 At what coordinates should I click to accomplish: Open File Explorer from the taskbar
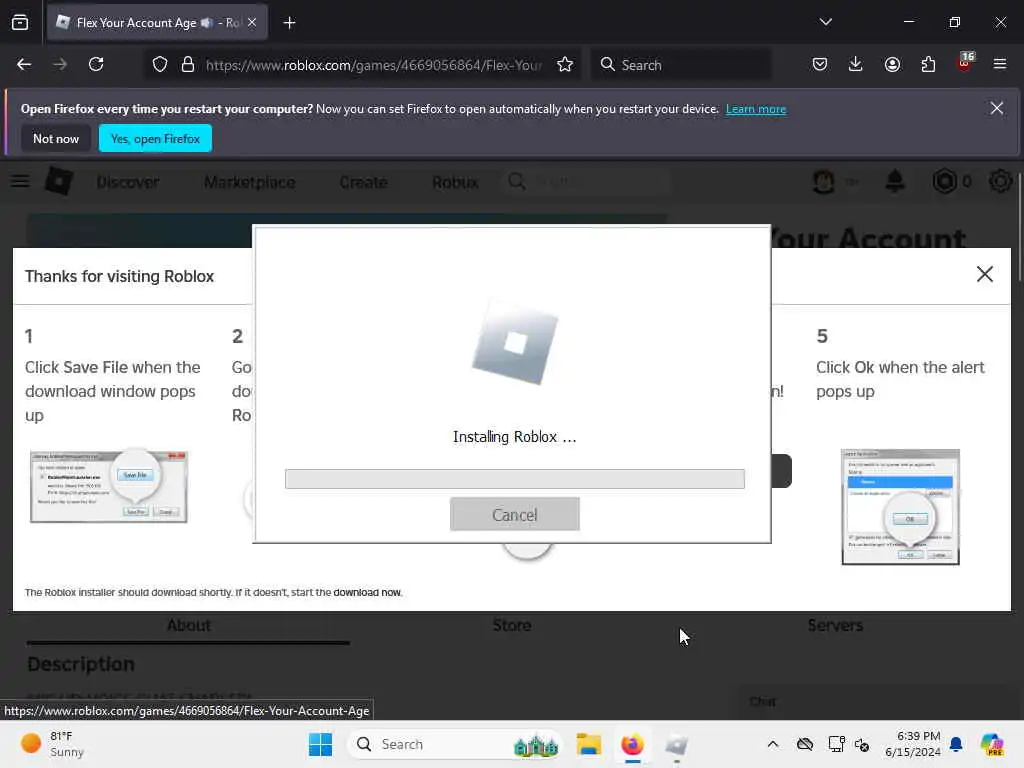pos(588,744)
